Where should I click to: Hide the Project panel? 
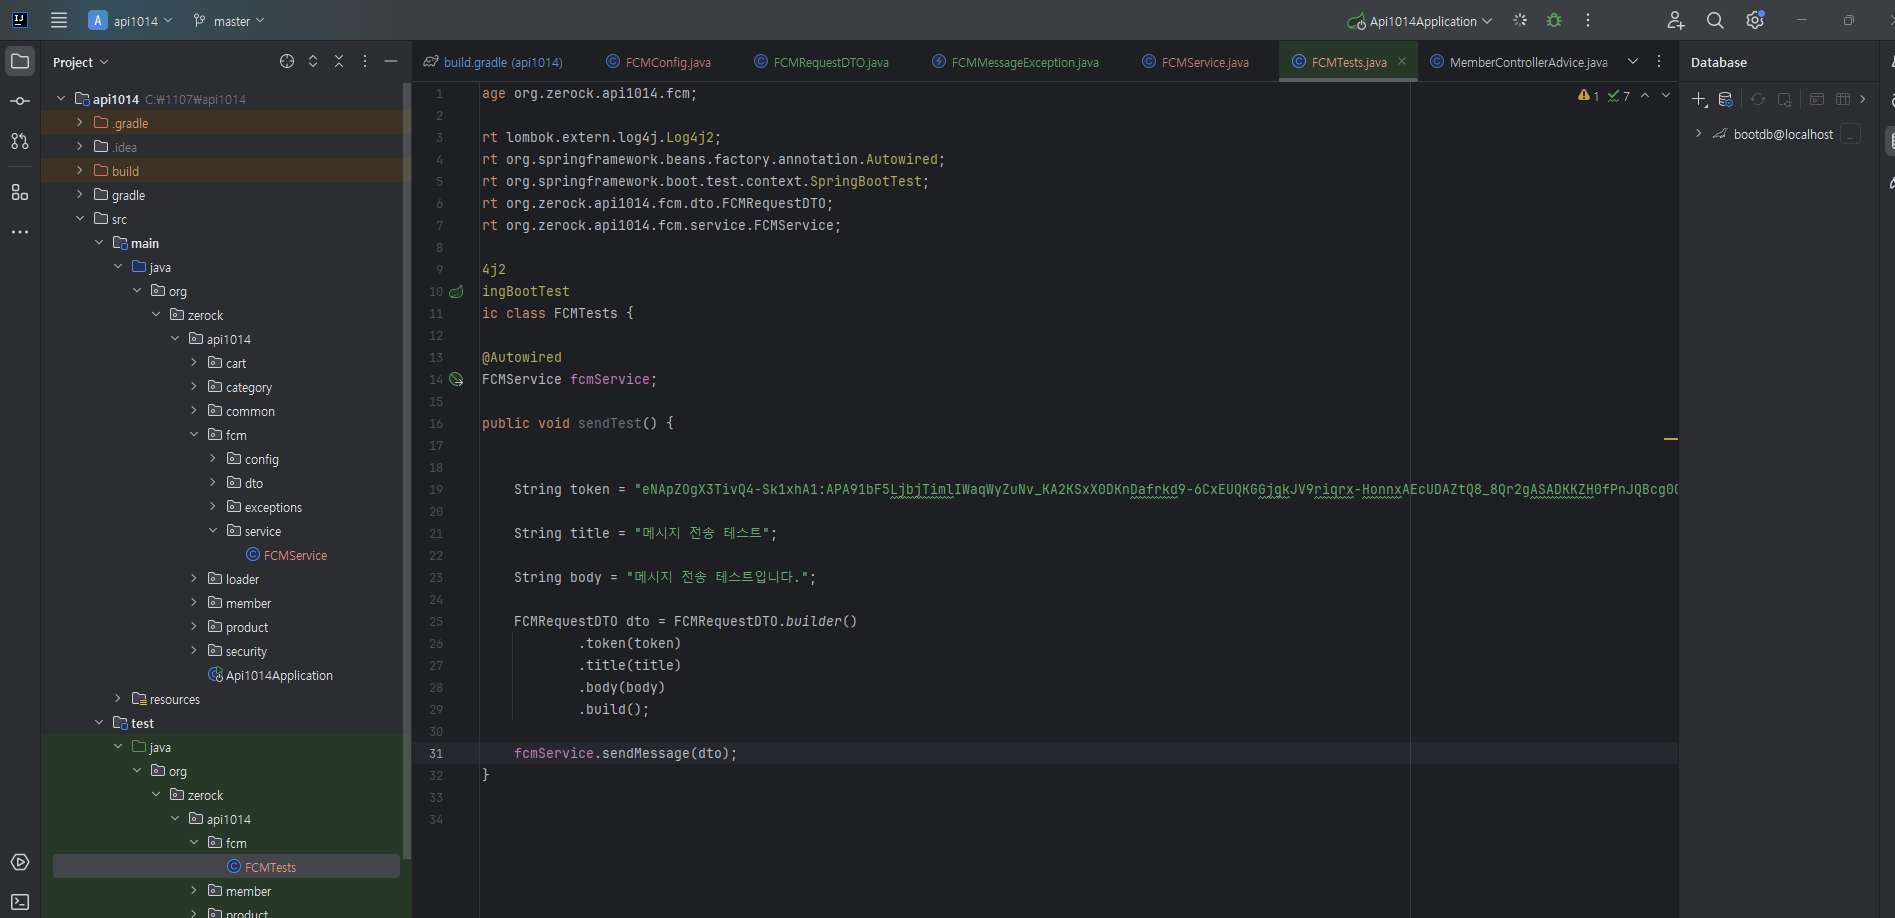[x=391, y=61]
